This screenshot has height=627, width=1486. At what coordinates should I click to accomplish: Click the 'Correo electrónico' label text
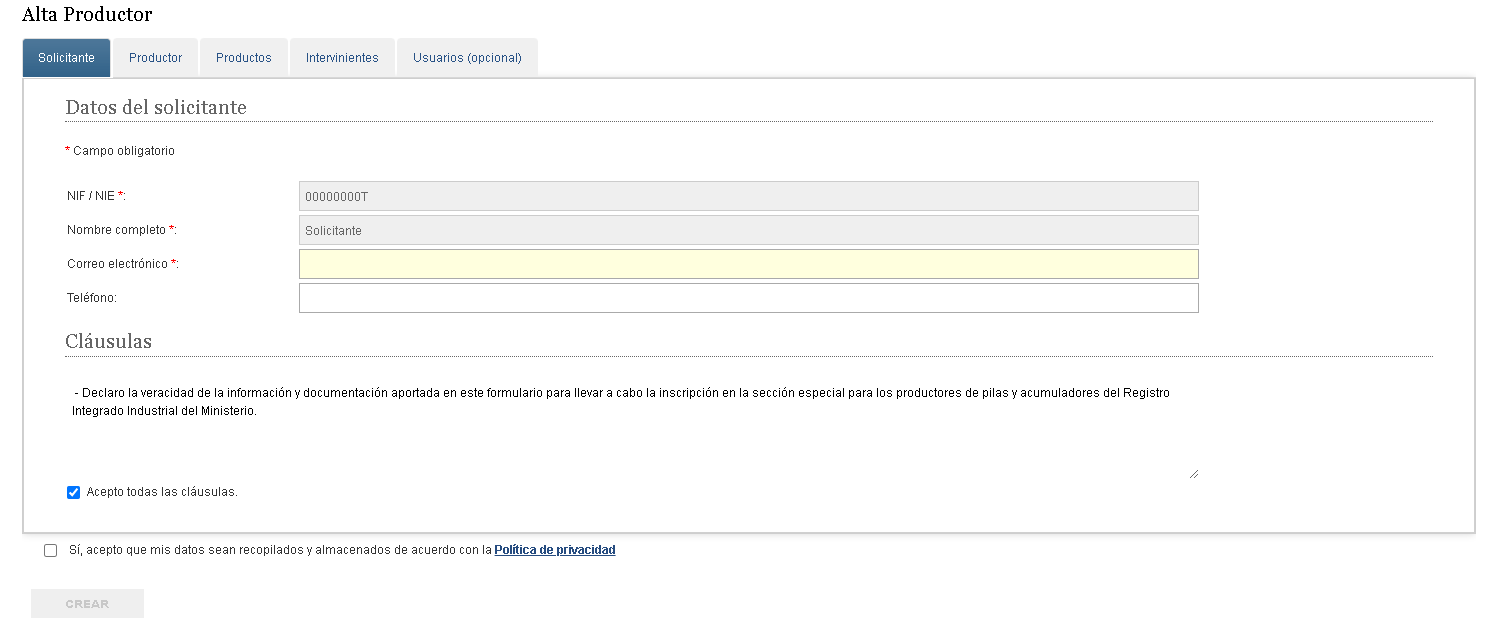[x=118, y=264]
